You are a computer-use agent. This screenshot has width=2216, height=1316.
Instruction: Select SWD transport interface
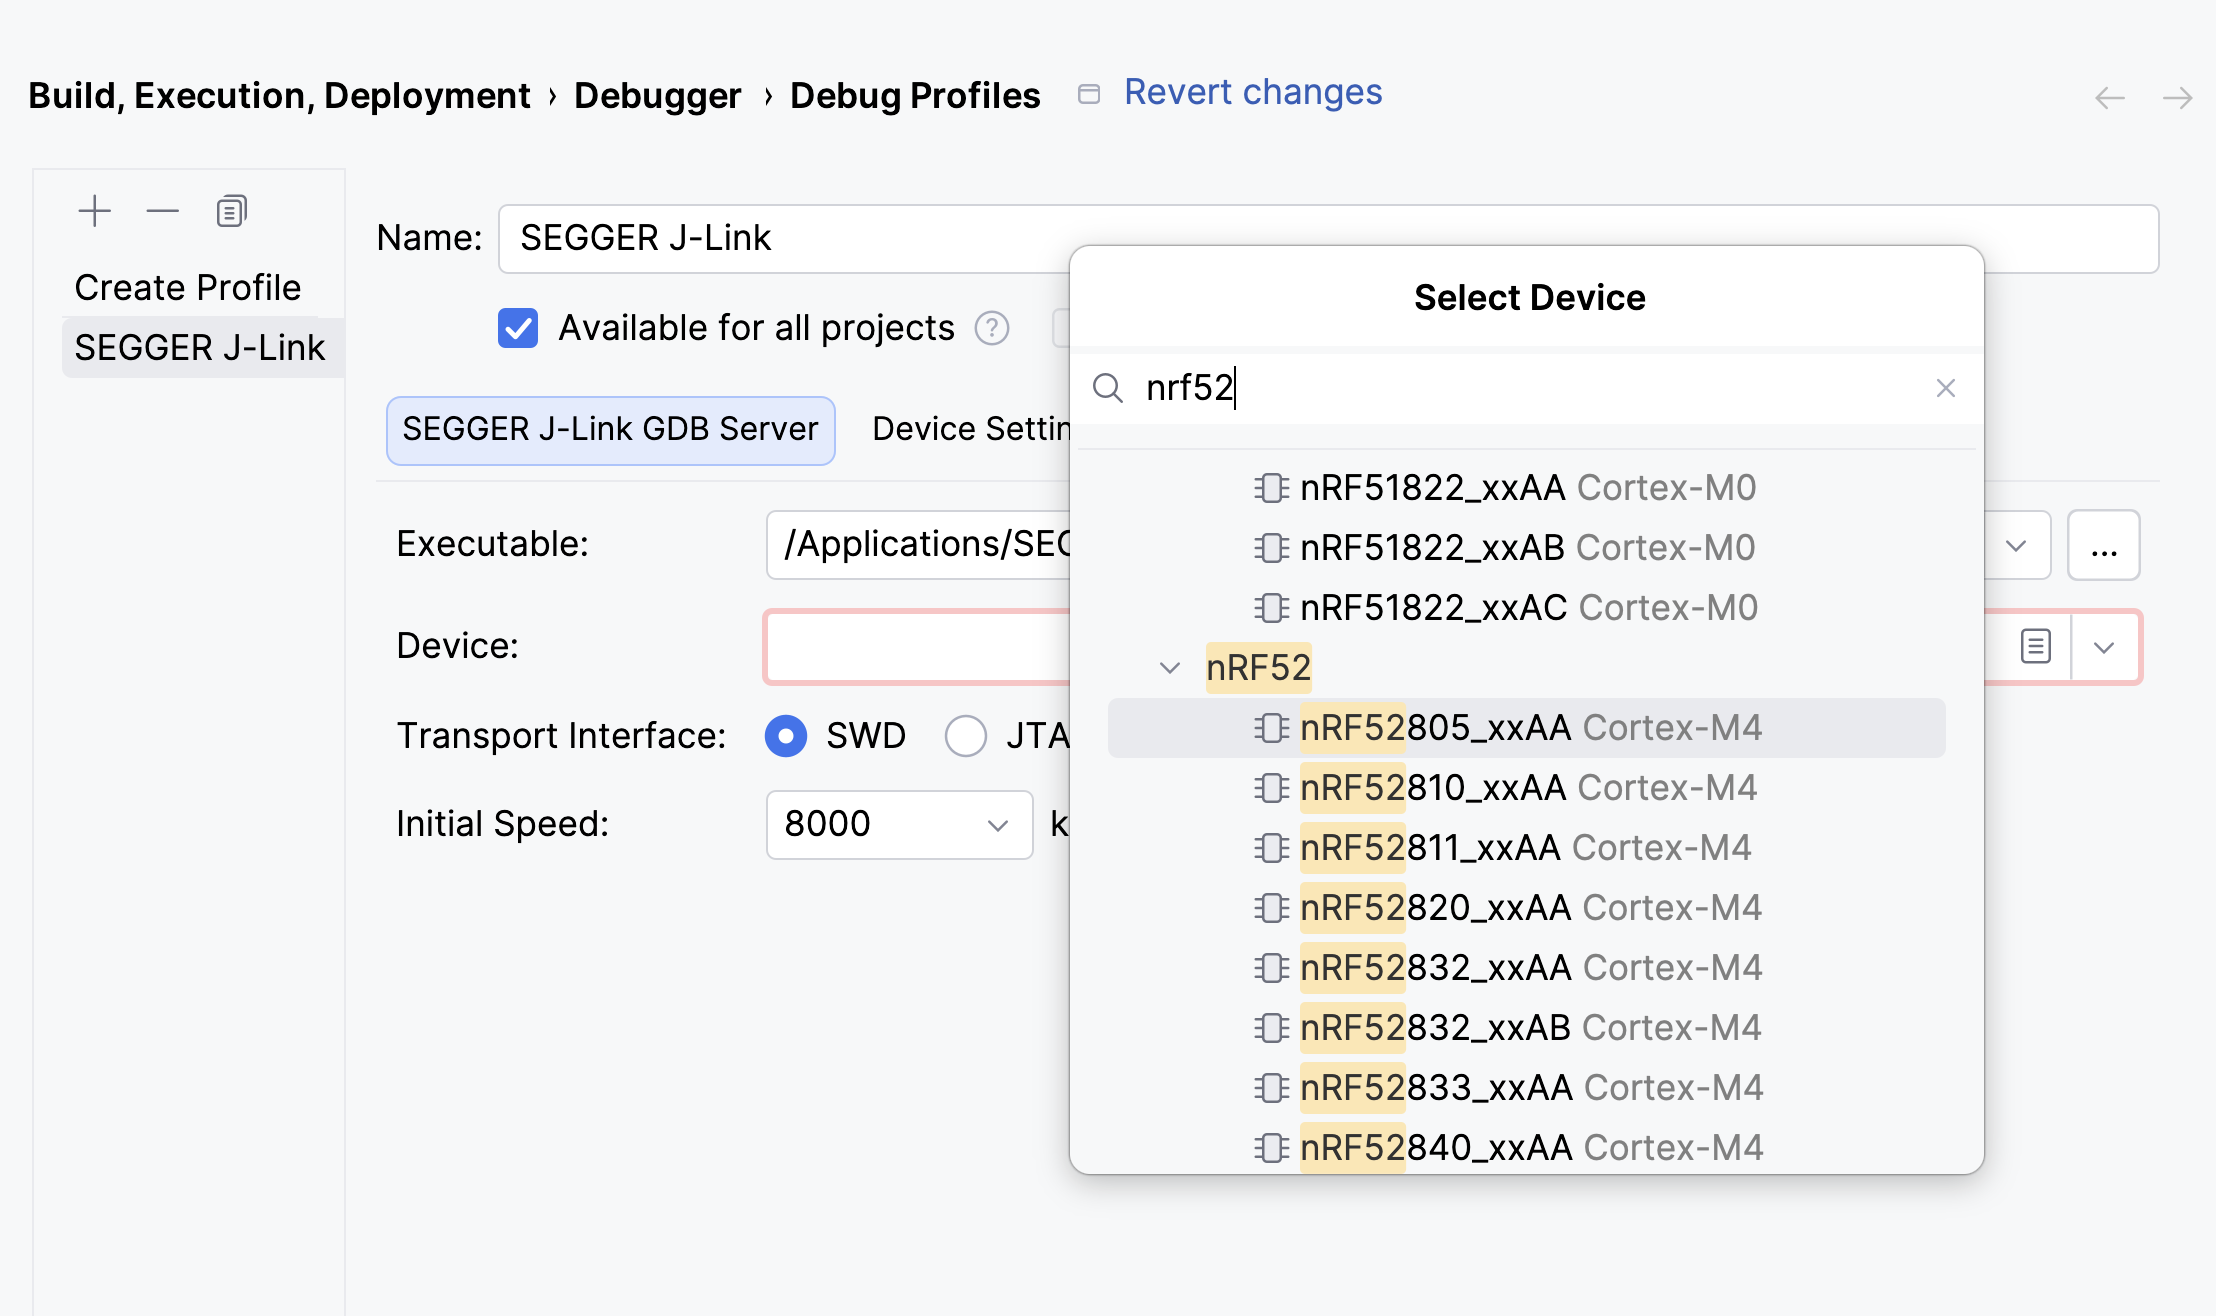pos(786,736)
